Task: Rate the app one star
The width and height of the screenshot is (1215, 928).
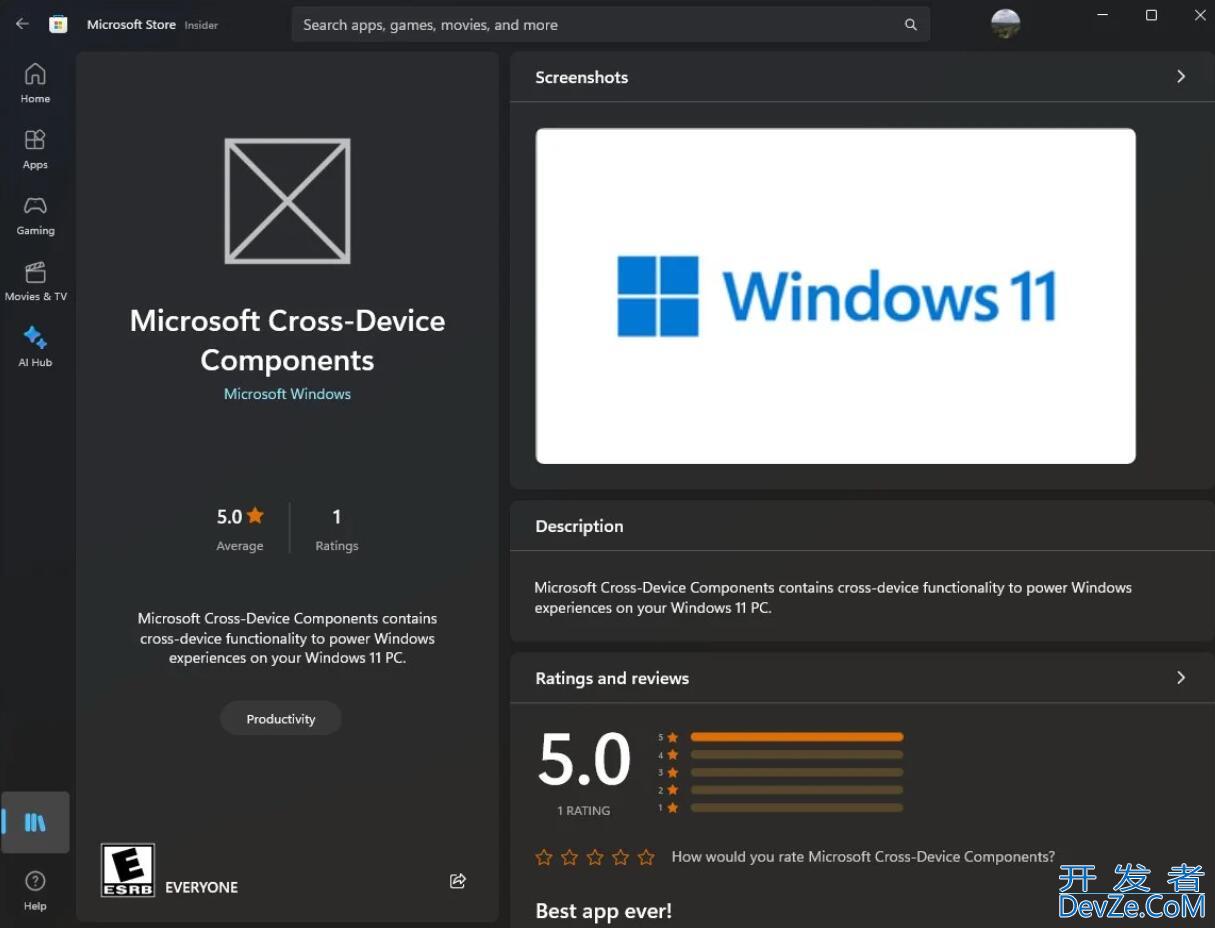Action: pyautogui.click(x=544, y=857)
